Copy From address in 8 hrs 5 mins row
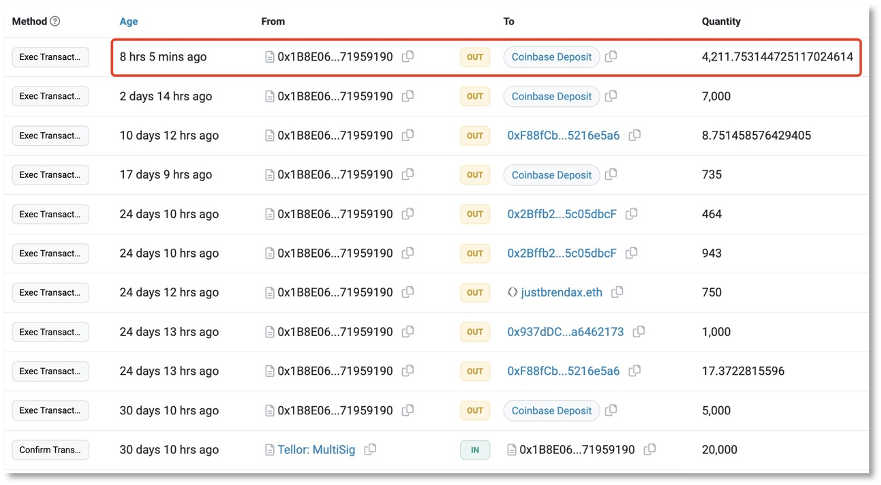The image size is (881, 485). tap(408, 56)
